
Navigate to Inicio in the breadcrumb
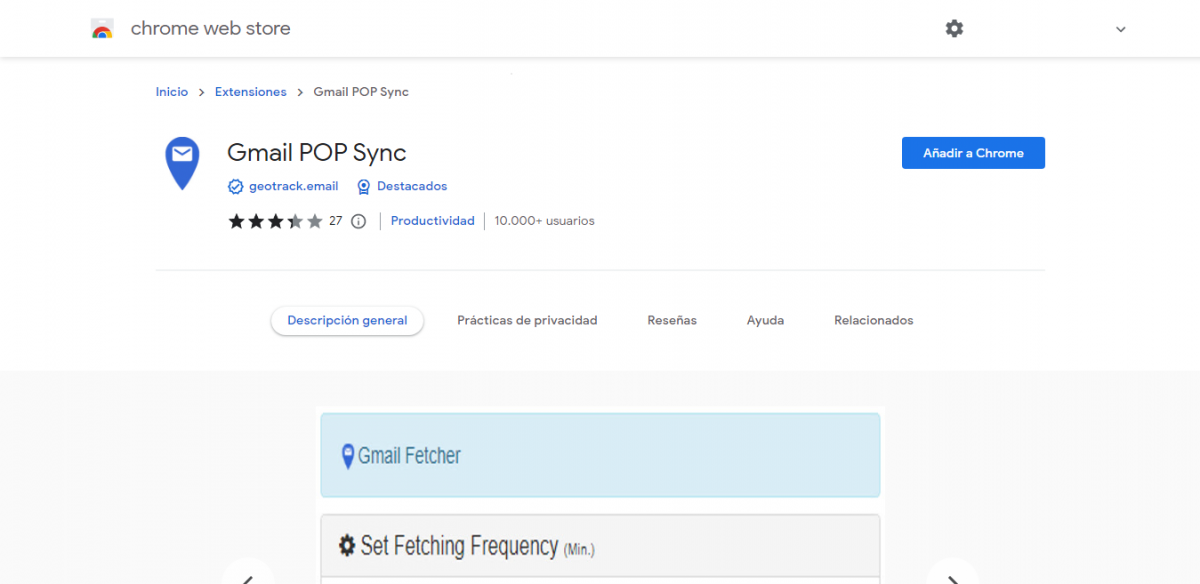pos(171,92)
